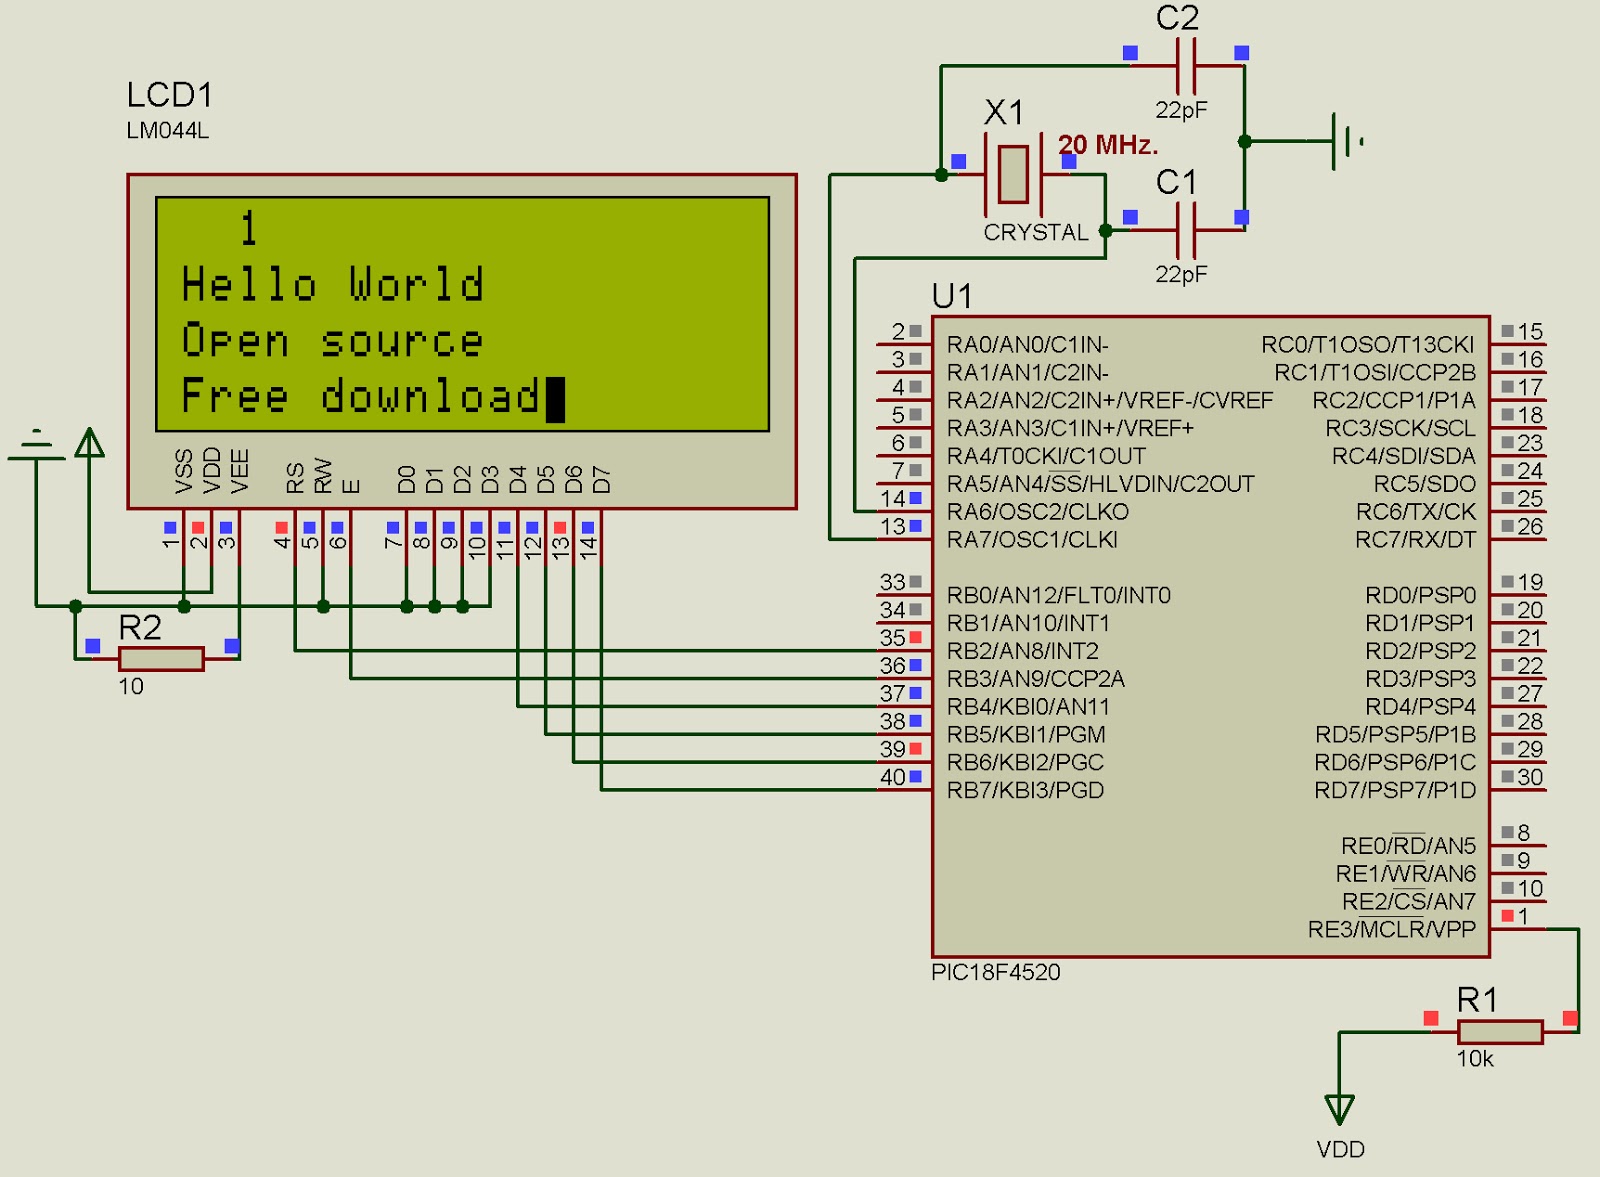Click pin RA6/OSC2/CLKO label
This screenshot has width=1600, height=1177.
[x=1038, y=512]
